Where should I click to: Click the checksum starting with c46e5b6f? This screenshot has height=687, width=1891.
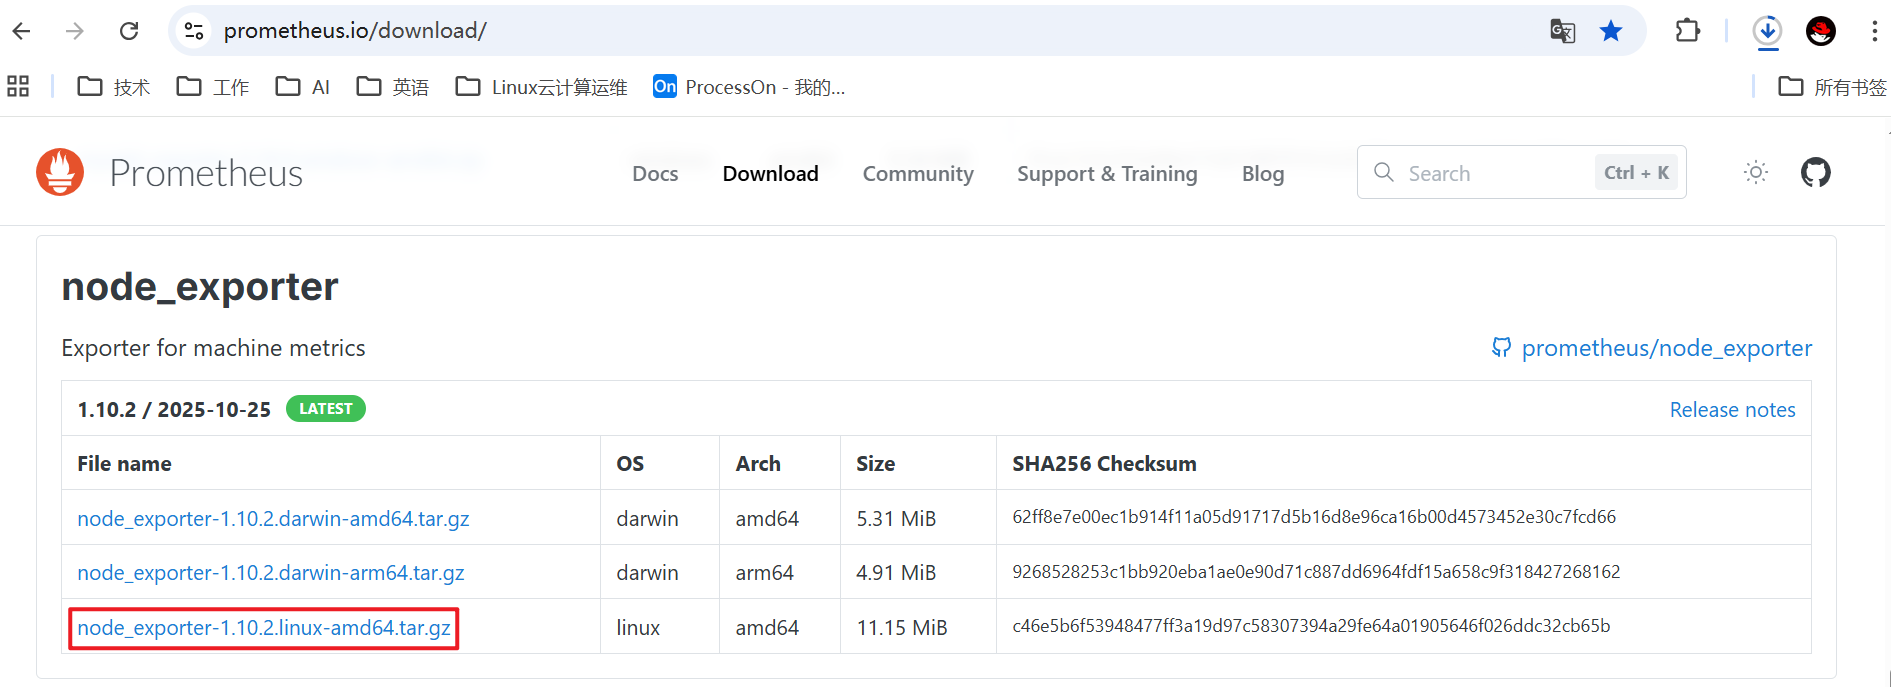1311,626
